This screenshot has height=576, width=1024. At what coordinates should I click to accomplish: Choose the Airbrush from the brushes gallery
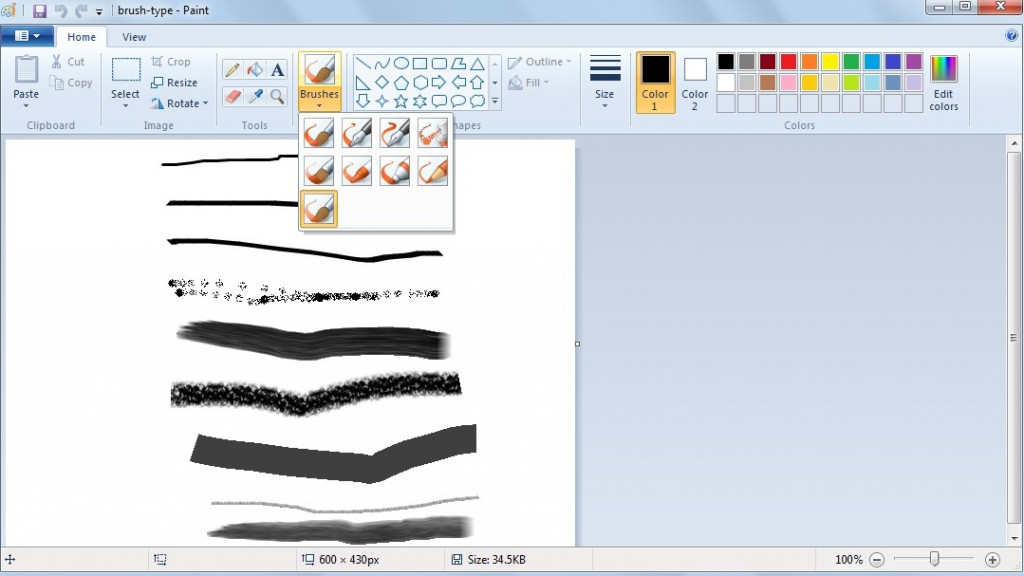(x=432, y=132)
